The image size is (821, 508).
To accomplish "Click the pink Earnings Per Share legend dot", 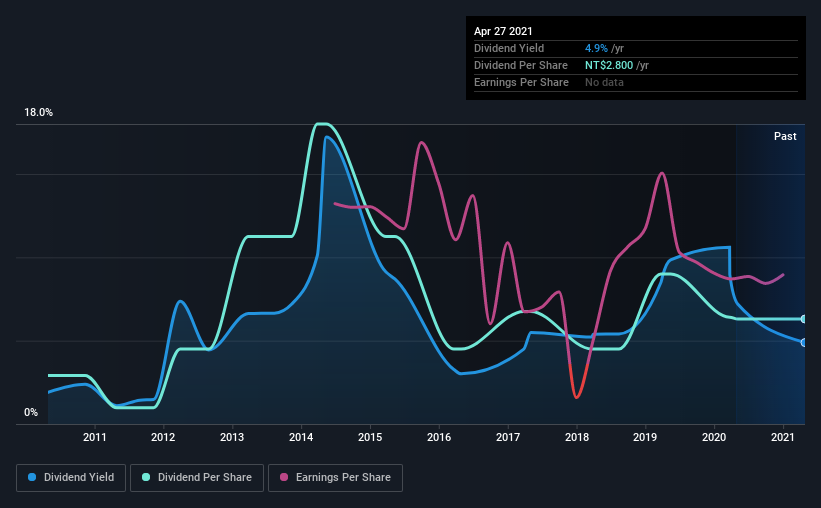I will 284,477.
